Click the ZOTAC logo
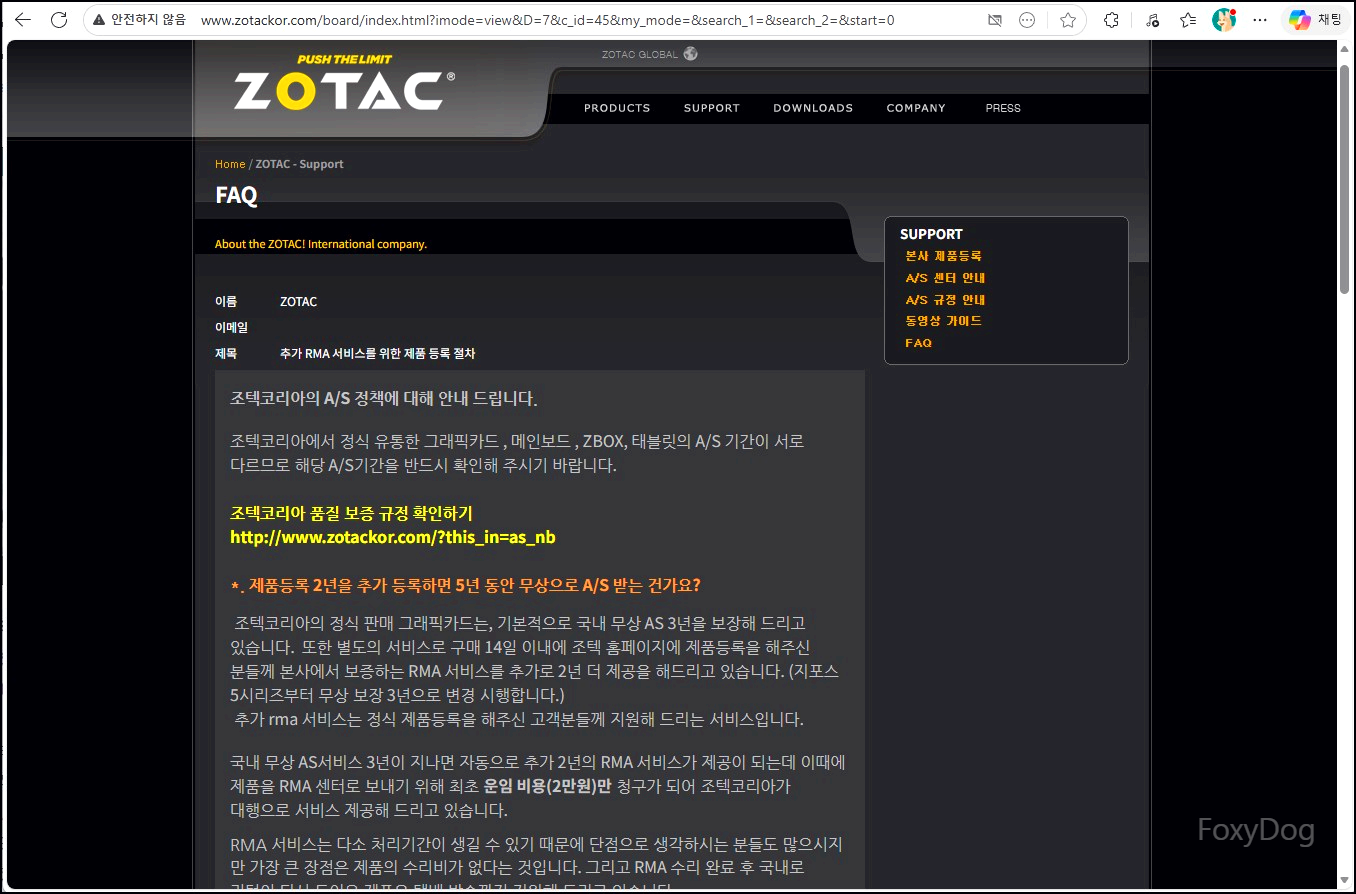1356x894 pixels. 344,83
